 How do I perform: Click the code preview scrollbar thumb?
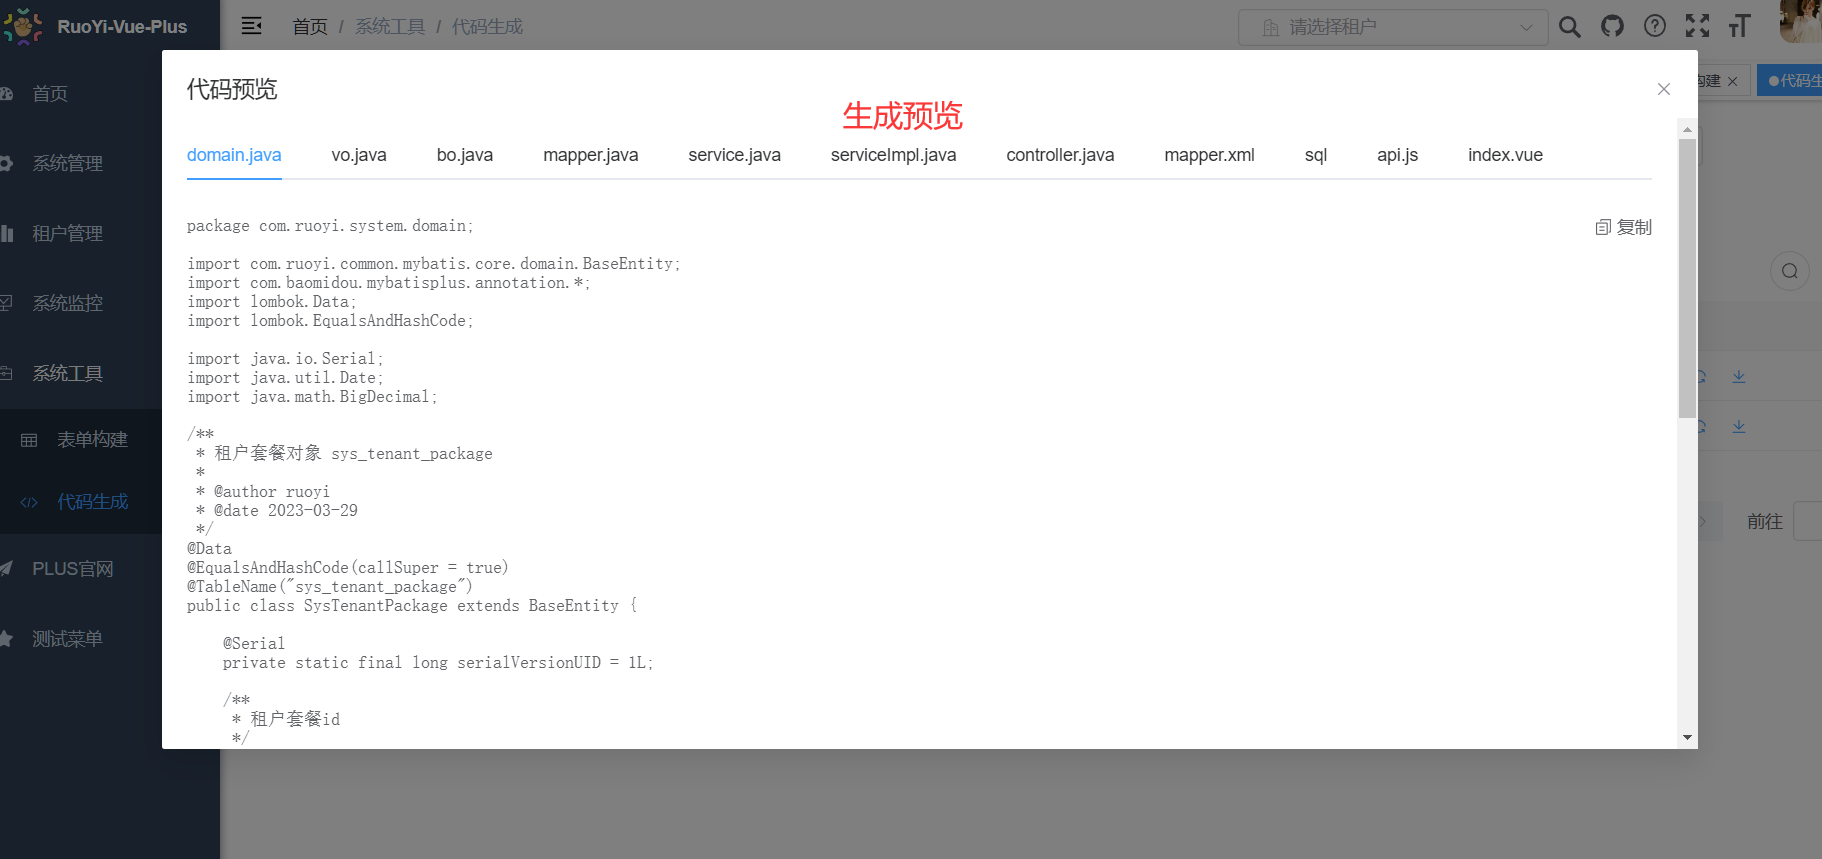(1687, 278)
